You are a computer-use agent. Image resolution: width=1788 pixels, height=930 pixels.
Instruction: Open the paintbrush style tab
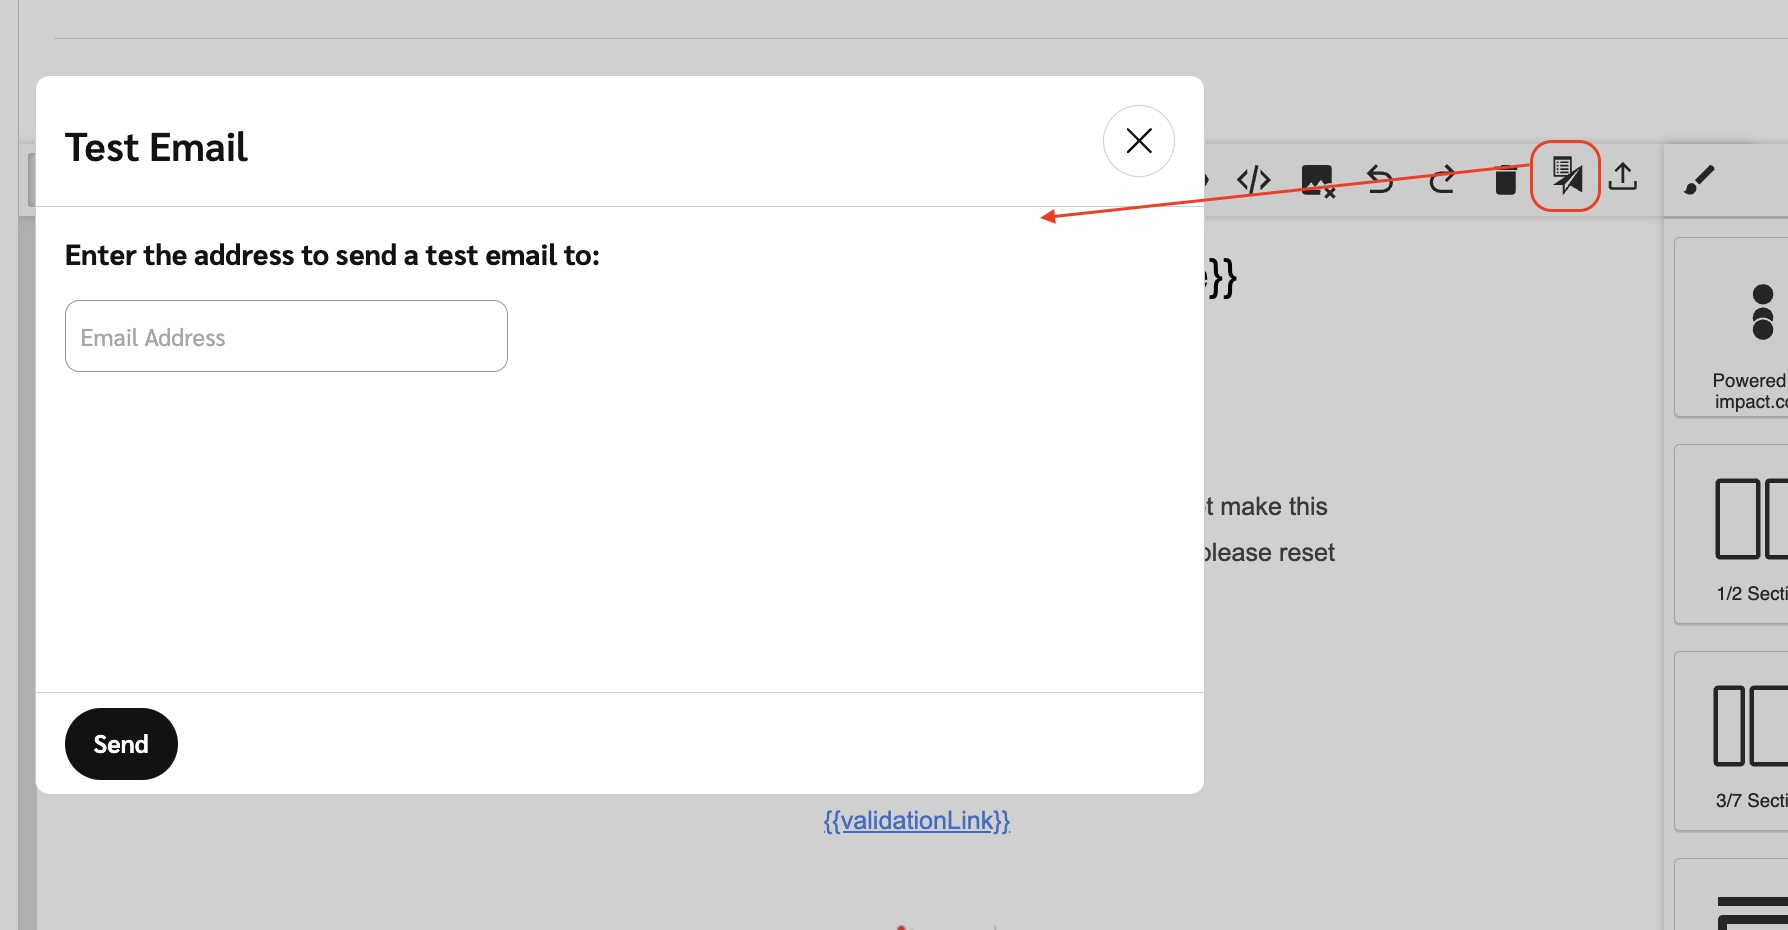tap(1699, 180)
